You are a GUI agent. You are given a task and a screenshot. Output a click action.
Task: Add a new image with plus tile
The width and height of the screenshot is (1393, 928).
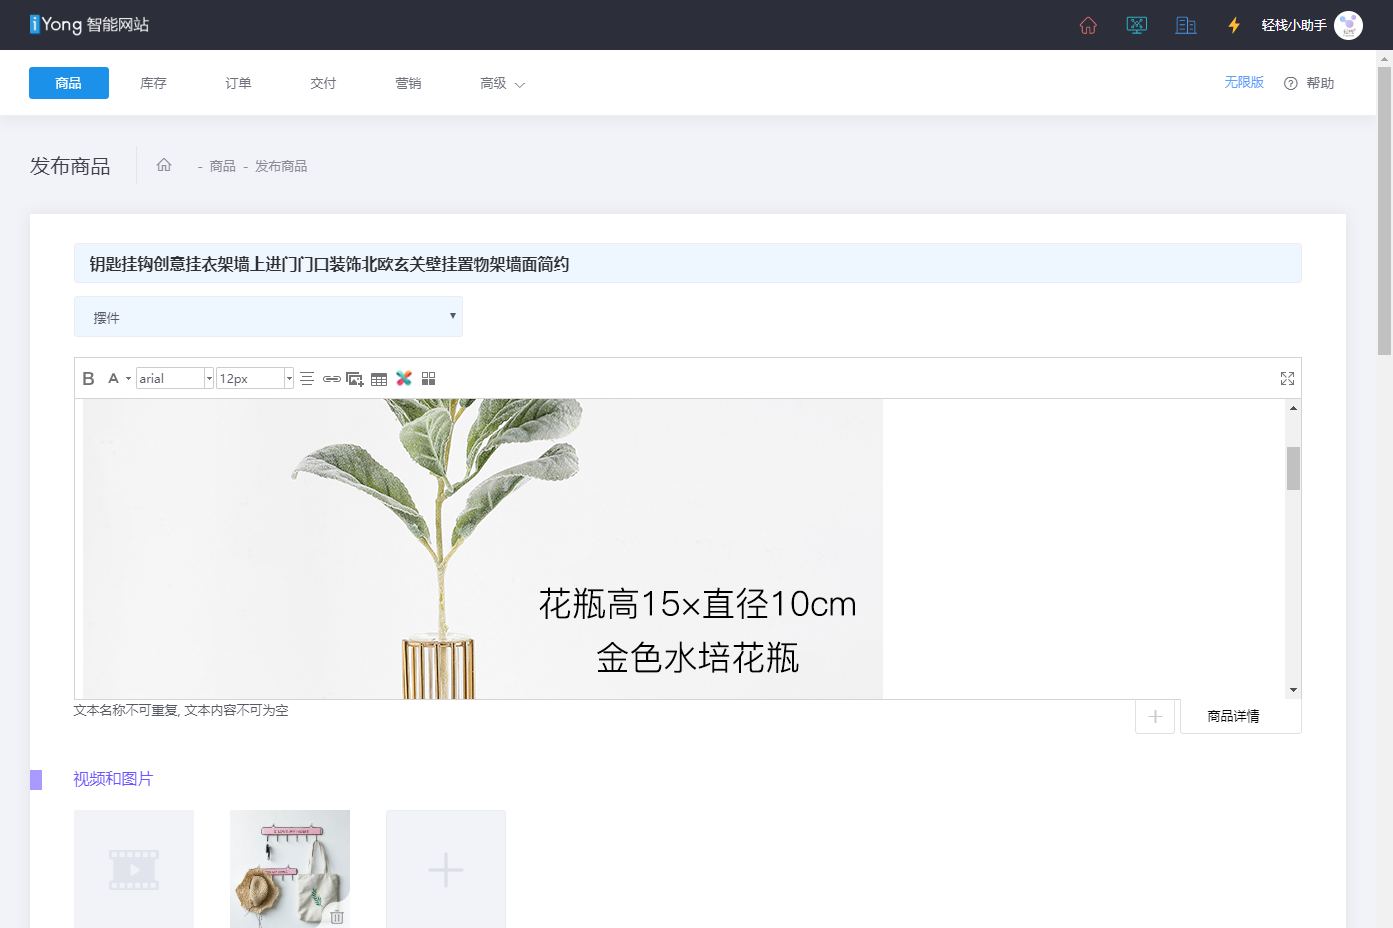446,869
